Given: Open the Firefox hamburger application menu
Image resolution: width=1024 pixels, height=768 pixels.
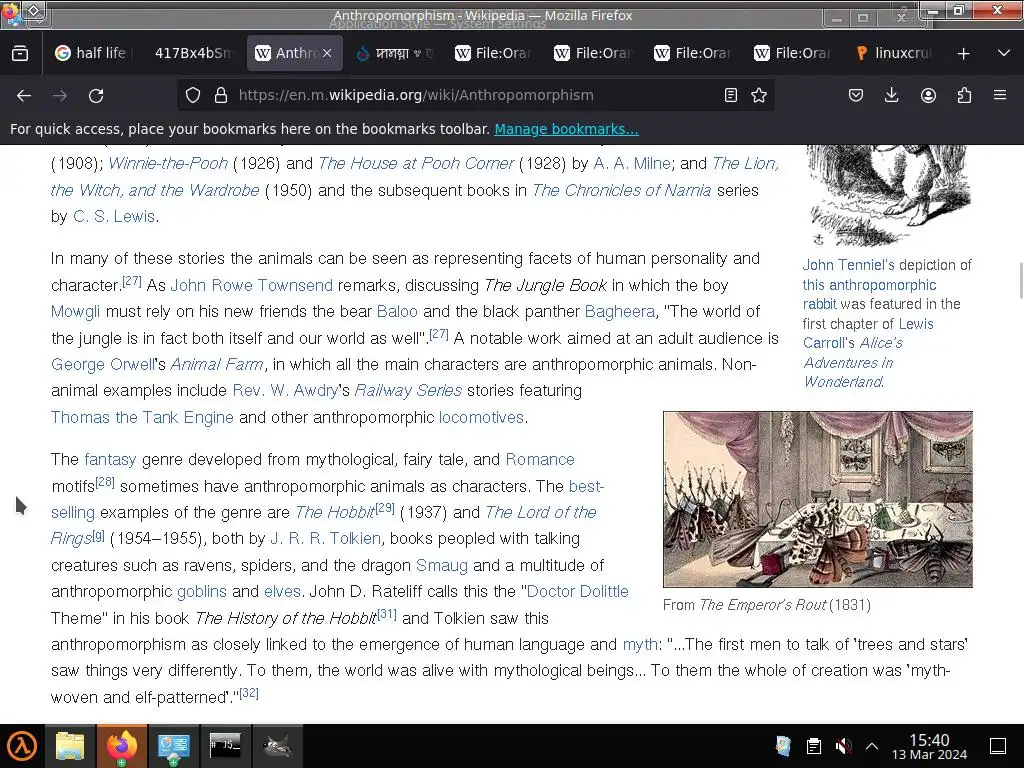Looking at the screenshot, I should pyautogui.click(x=1000, y=95).
